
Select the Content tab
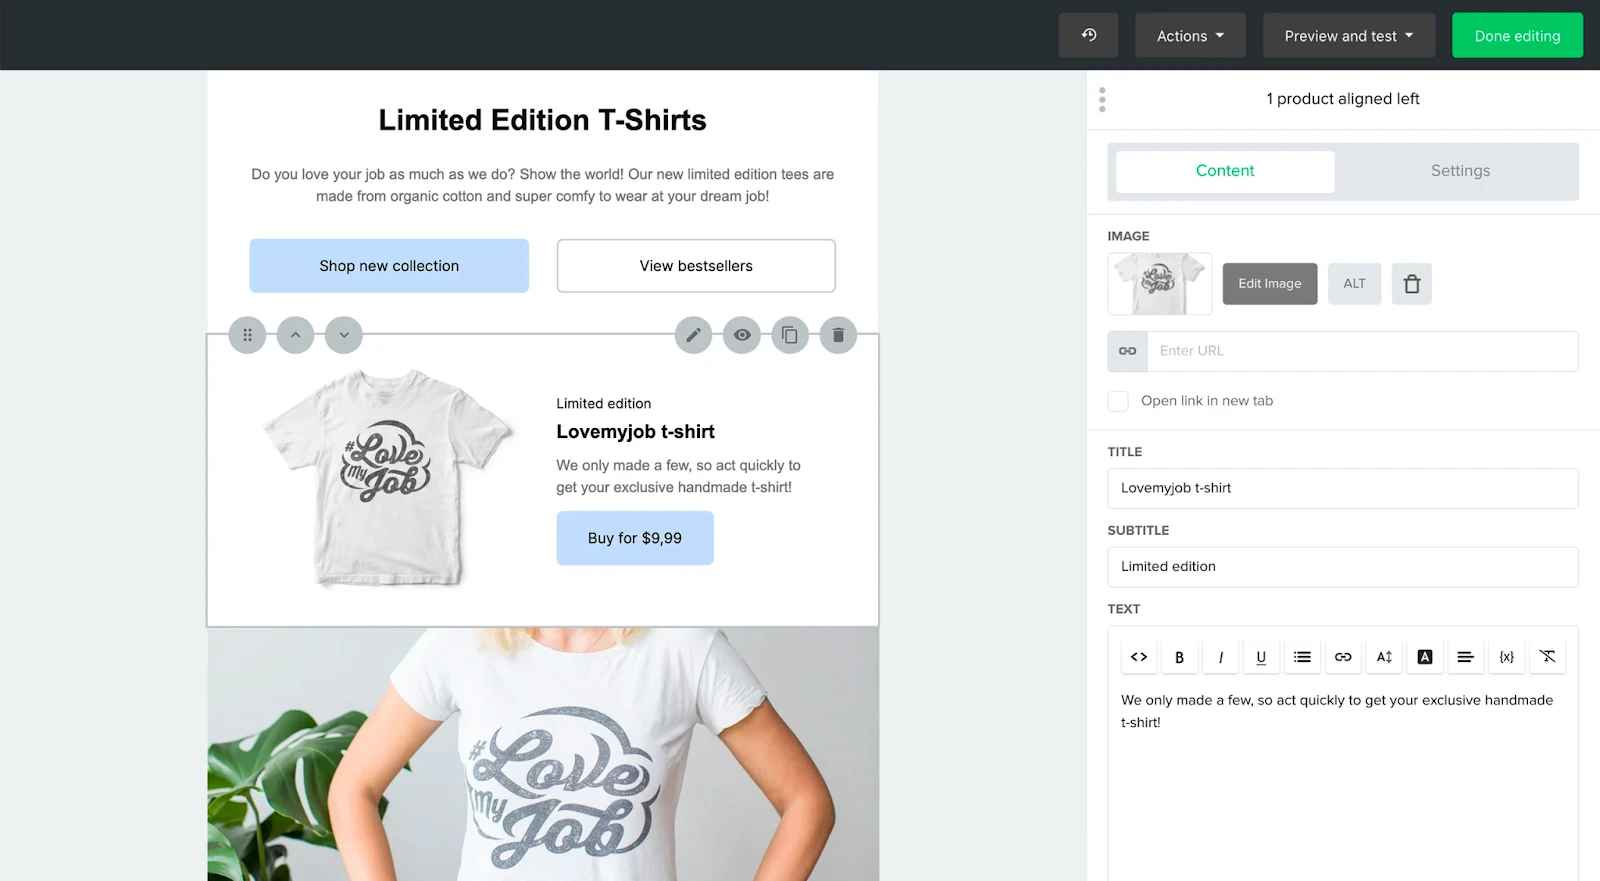(1225, 171)
